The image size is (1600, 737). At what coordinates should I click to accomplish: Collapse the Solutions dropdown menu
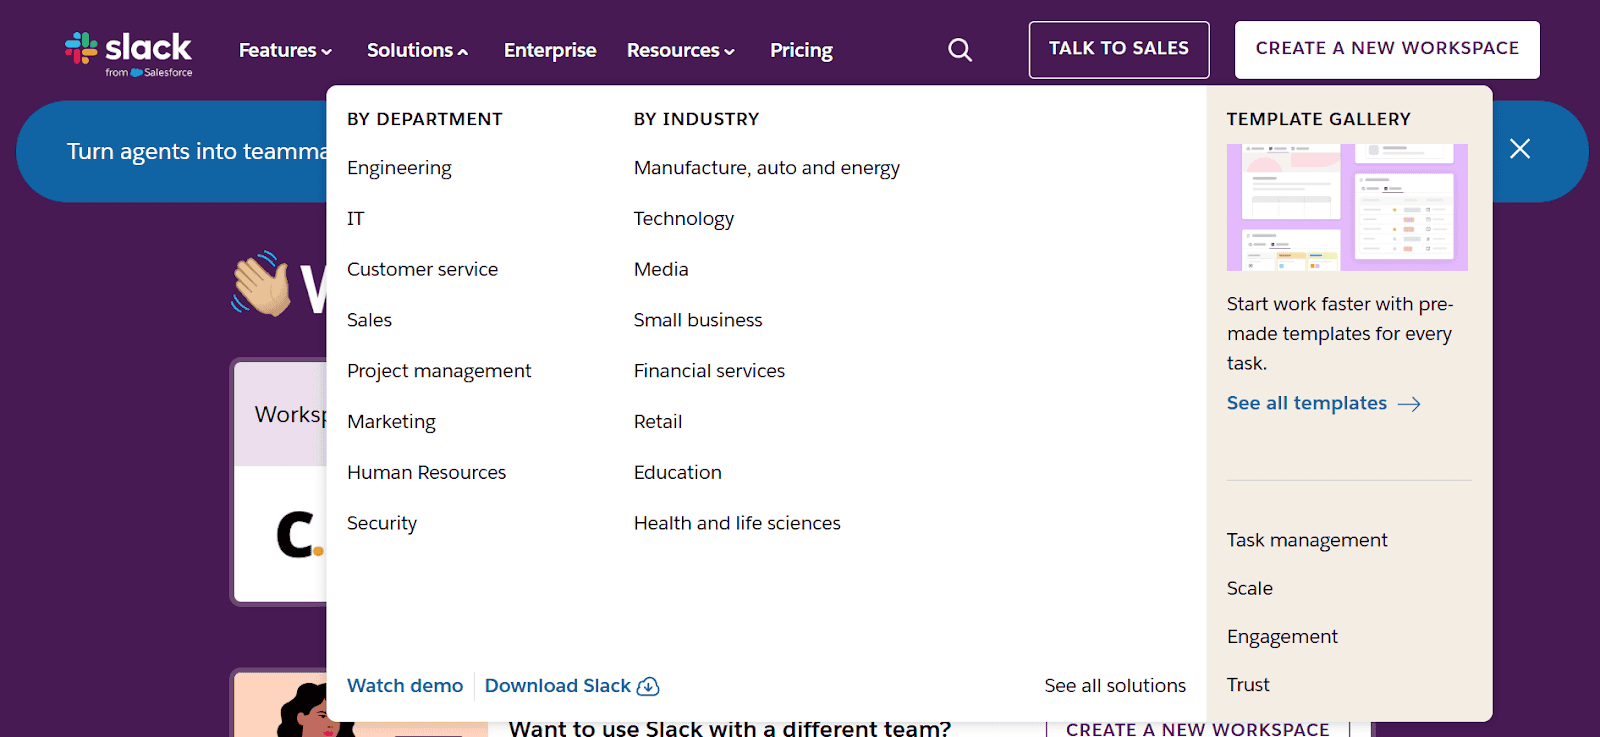[417, 50]
